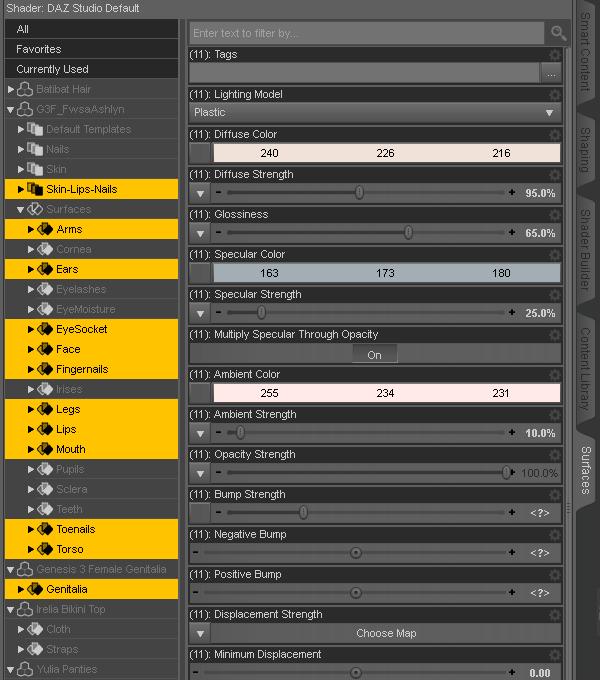
Task: Open the Specular Strength gear settings
Action: (x=554, y=295)
